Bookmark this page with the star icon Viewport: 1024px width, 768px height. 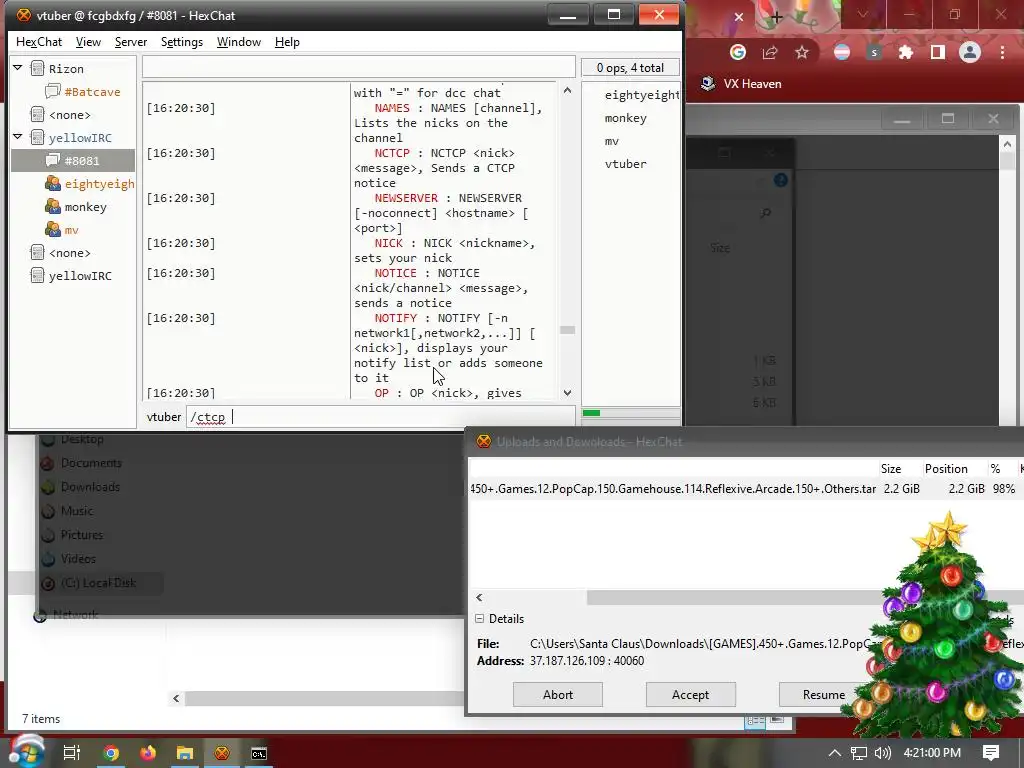tap(802, 52)
